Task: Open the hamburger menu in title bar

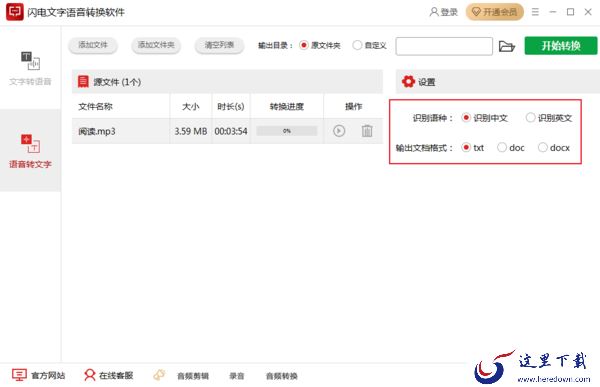Action: (x=535, y=12)
